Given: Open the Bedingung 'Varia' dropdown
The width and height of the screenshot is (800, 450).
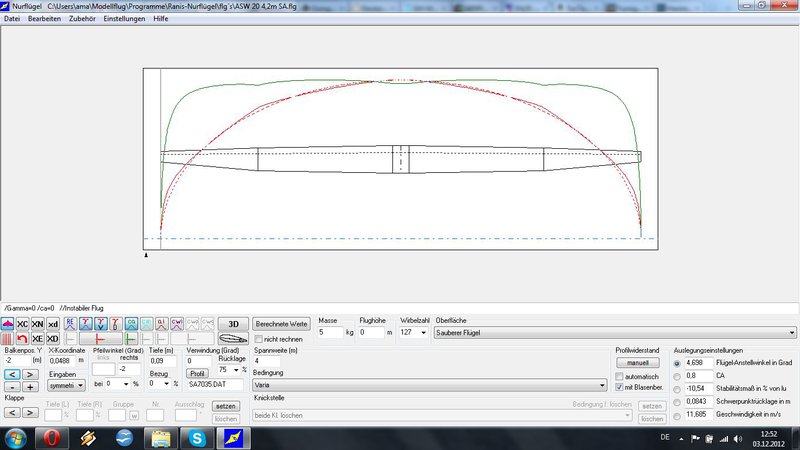Looking at the screenshot, I should point(601,384).
